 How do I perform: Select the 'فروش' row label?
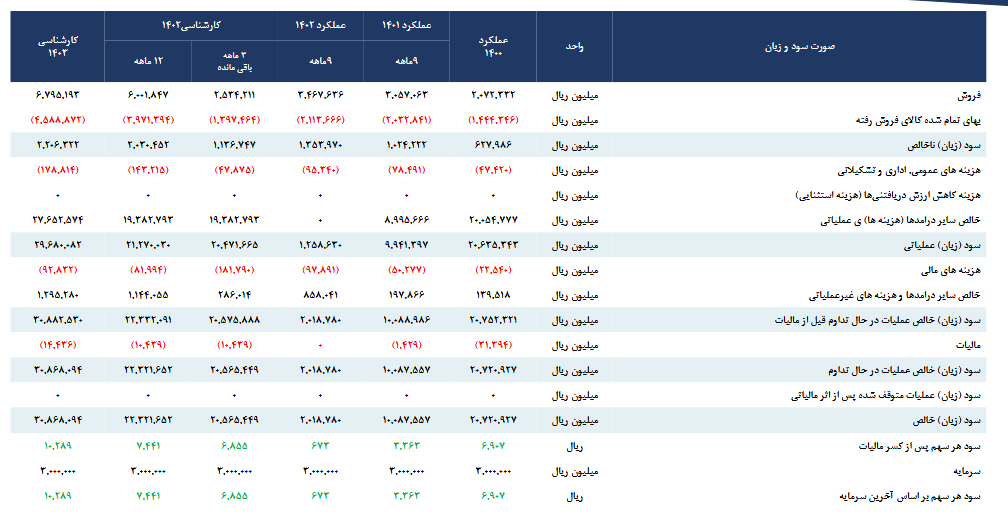969,96
